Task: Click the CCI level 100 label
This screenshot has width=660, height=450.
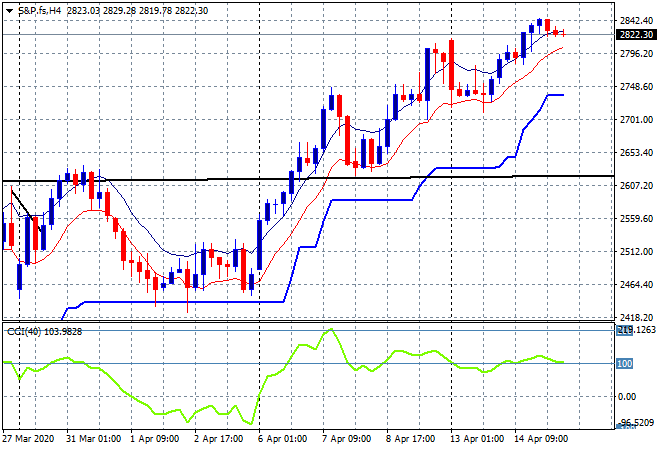Action: click(624, 363)
